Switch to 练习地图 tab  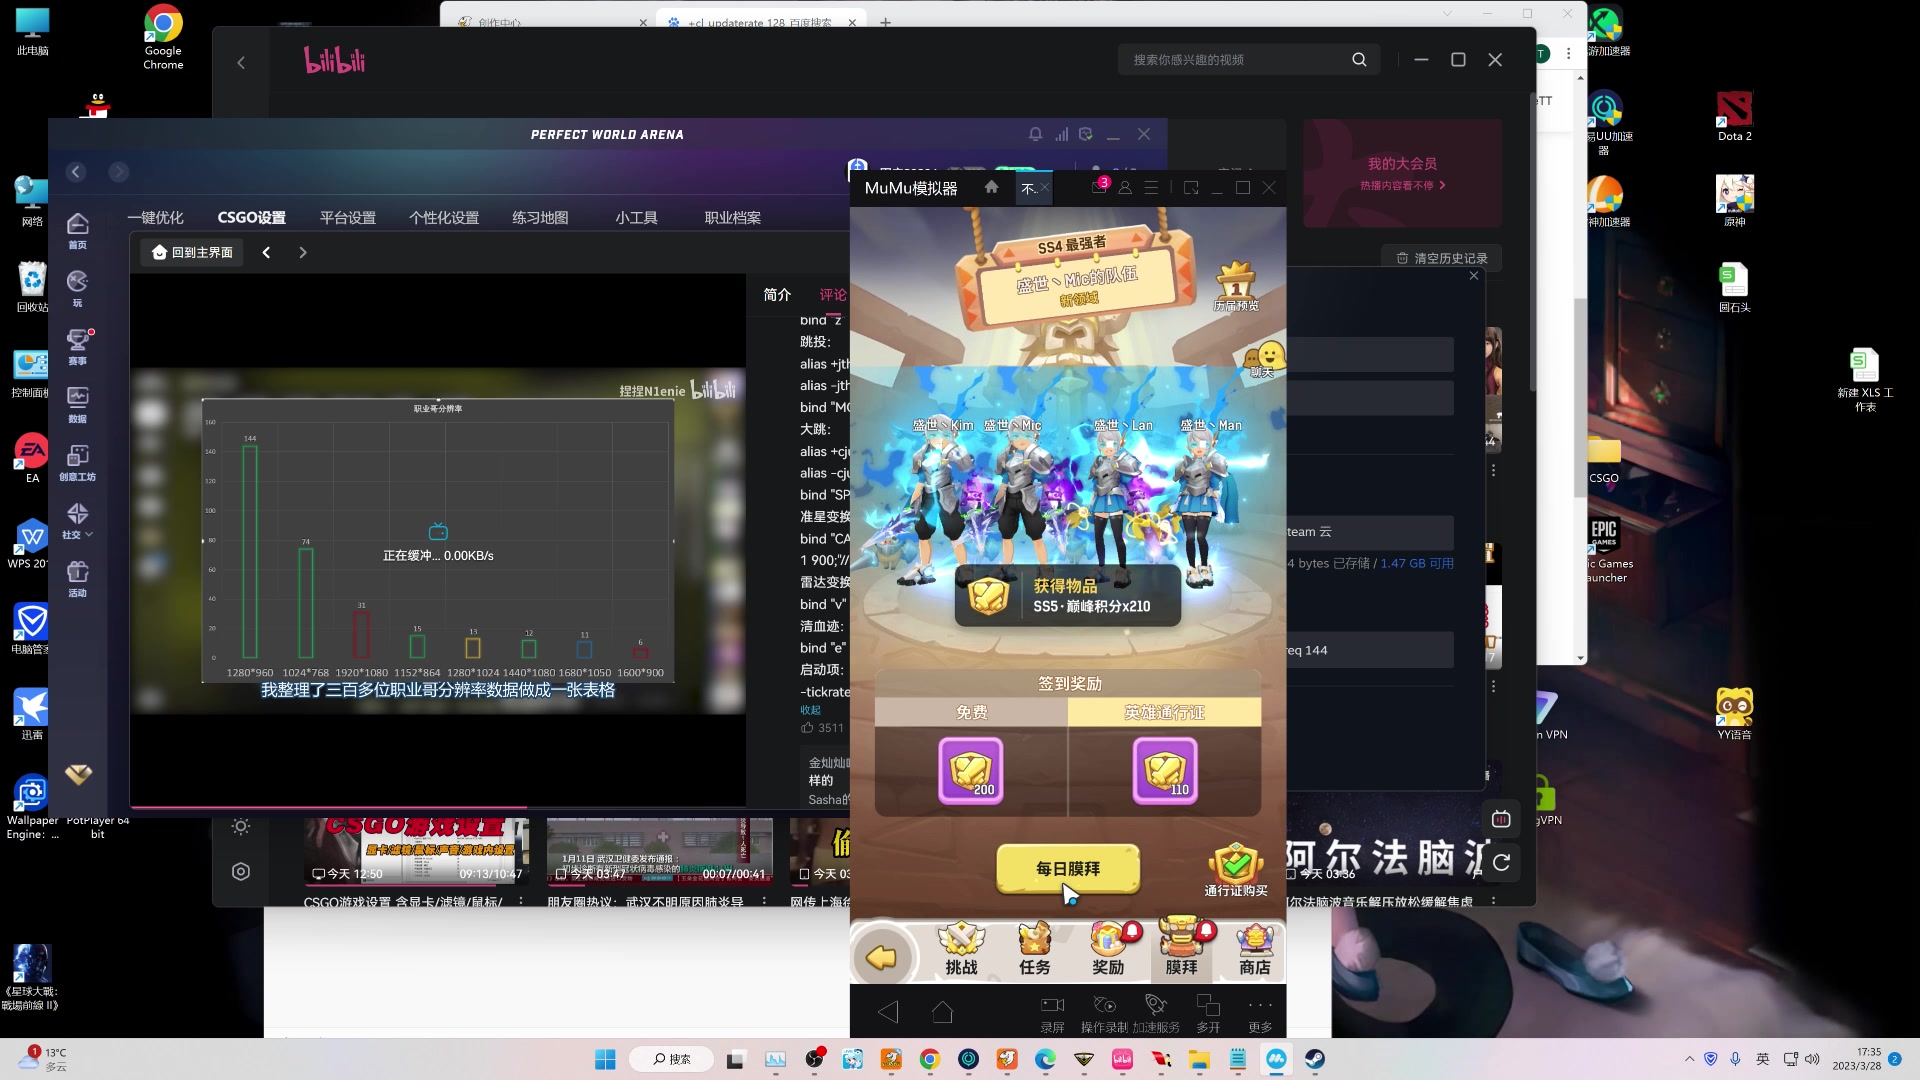(540, 217)
